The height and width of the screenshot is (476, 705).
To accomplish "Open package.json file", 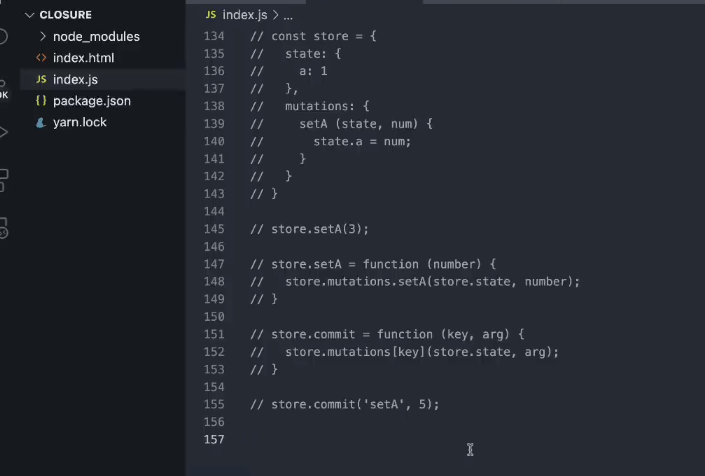I will coord(92,101).
